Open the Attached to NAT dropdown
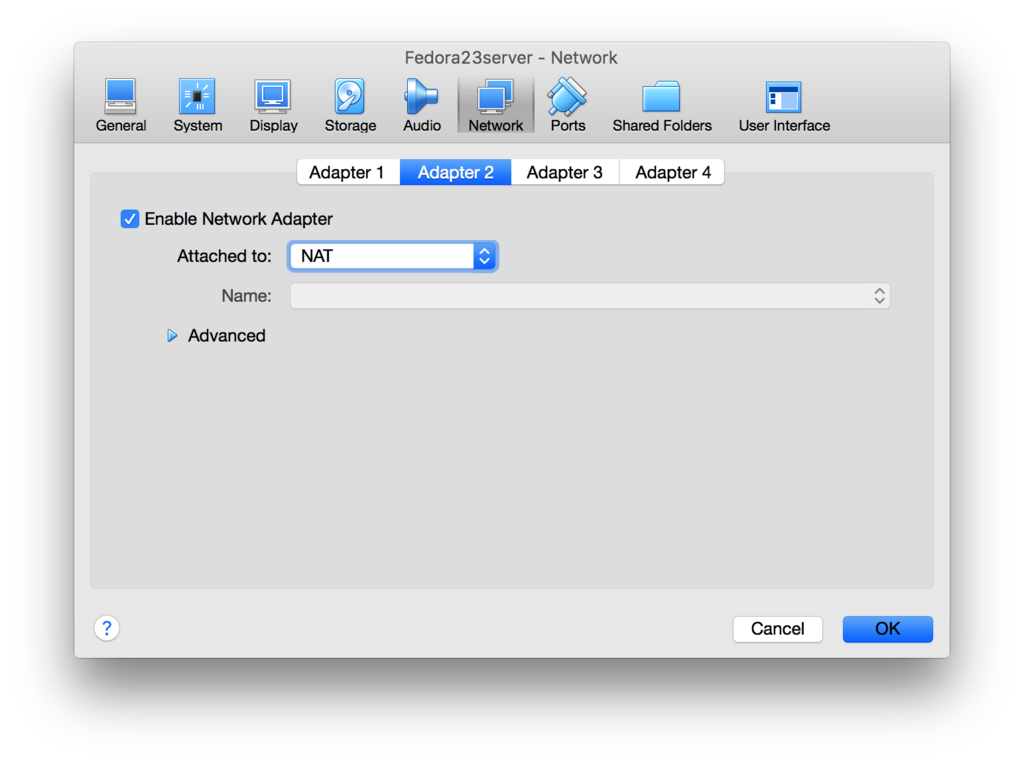 (393, 256)
